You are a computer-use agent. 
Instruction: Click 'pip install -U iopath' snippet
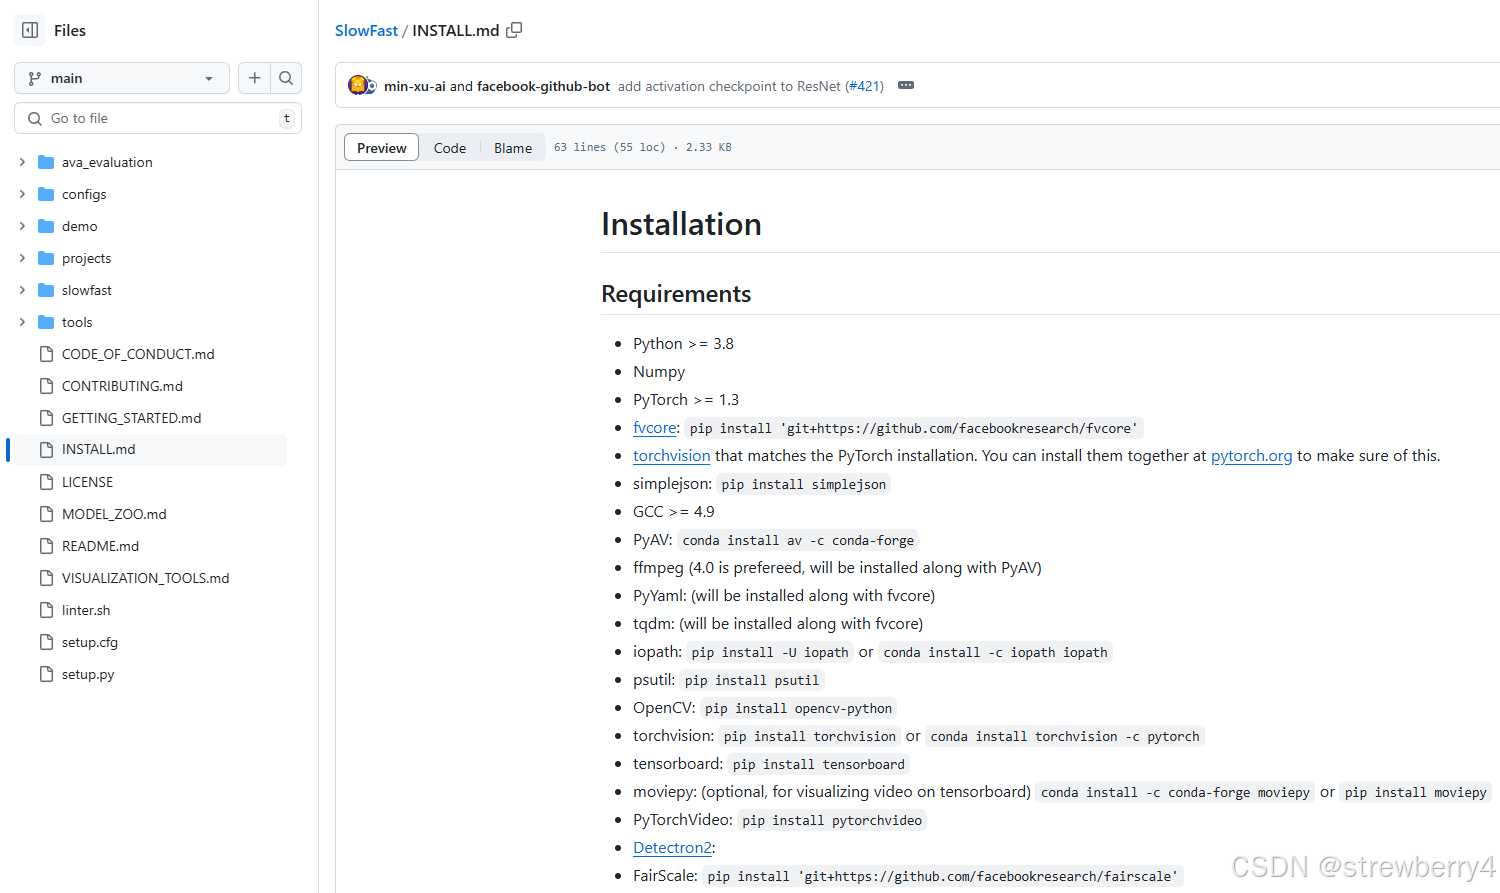click(770, 652)
